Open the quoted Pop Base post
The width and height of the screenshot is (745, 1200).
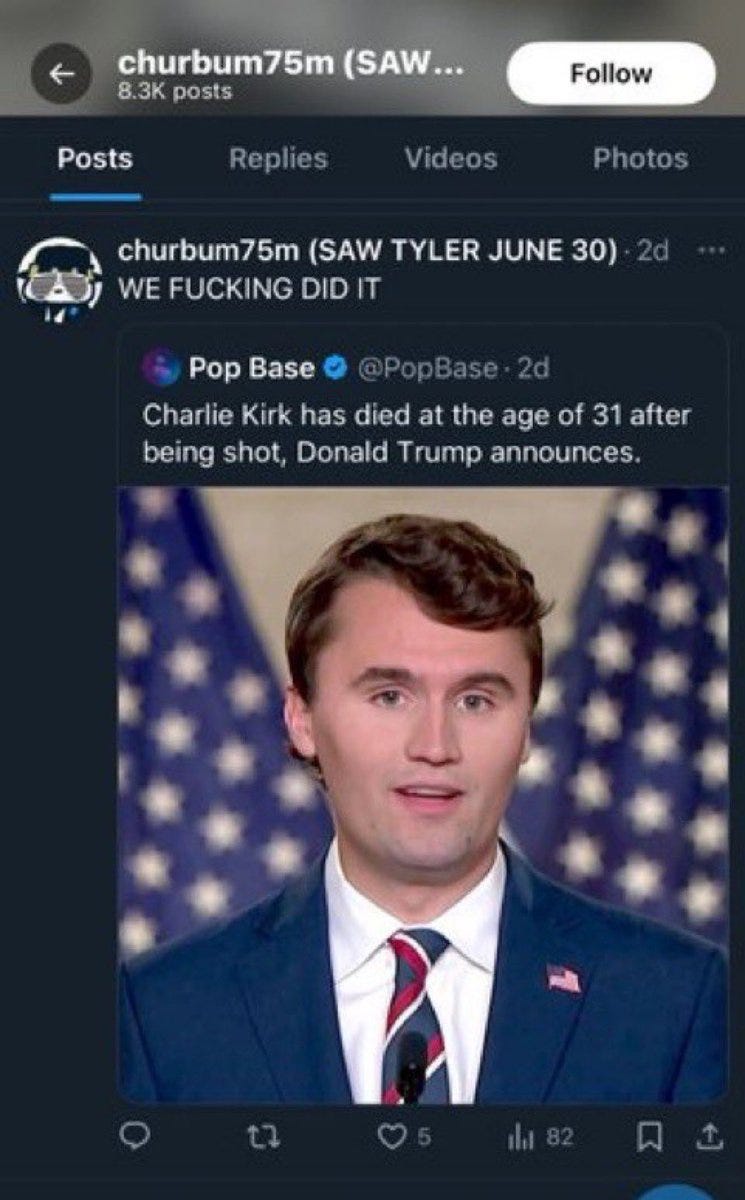point(400,430)
